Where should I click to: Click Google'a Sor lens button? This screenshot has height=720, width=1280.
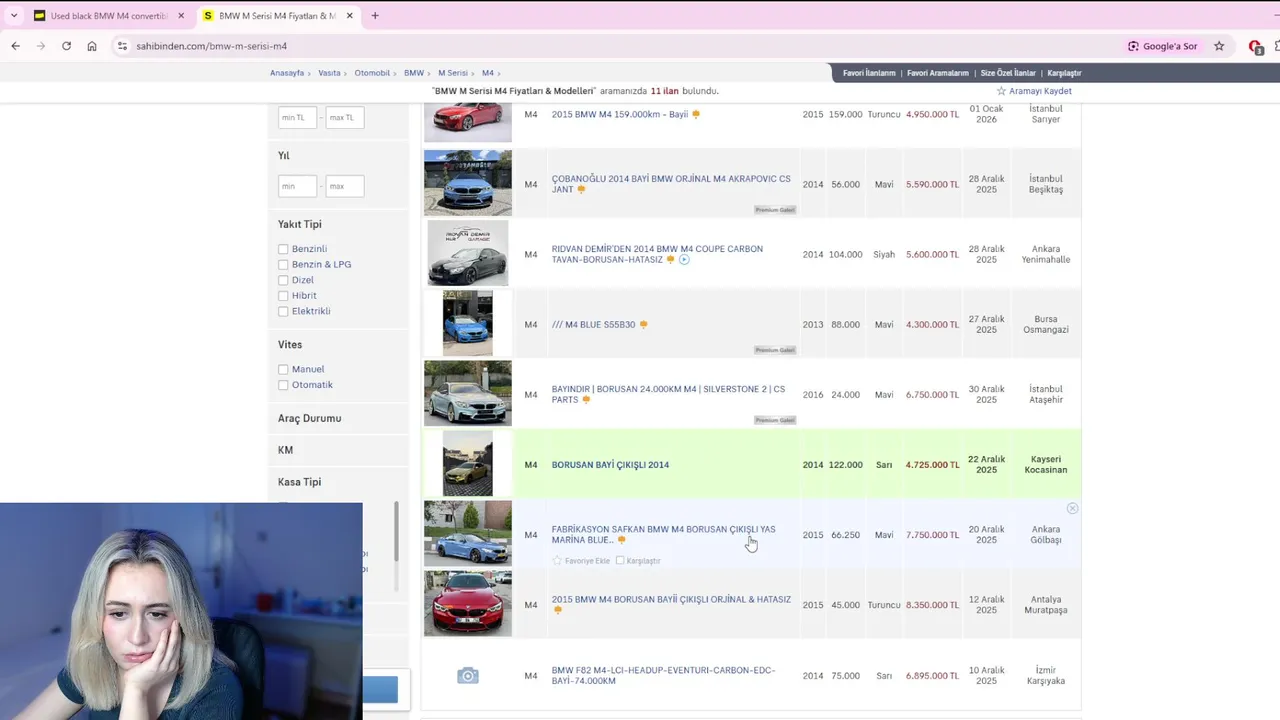coord(1162,46)
